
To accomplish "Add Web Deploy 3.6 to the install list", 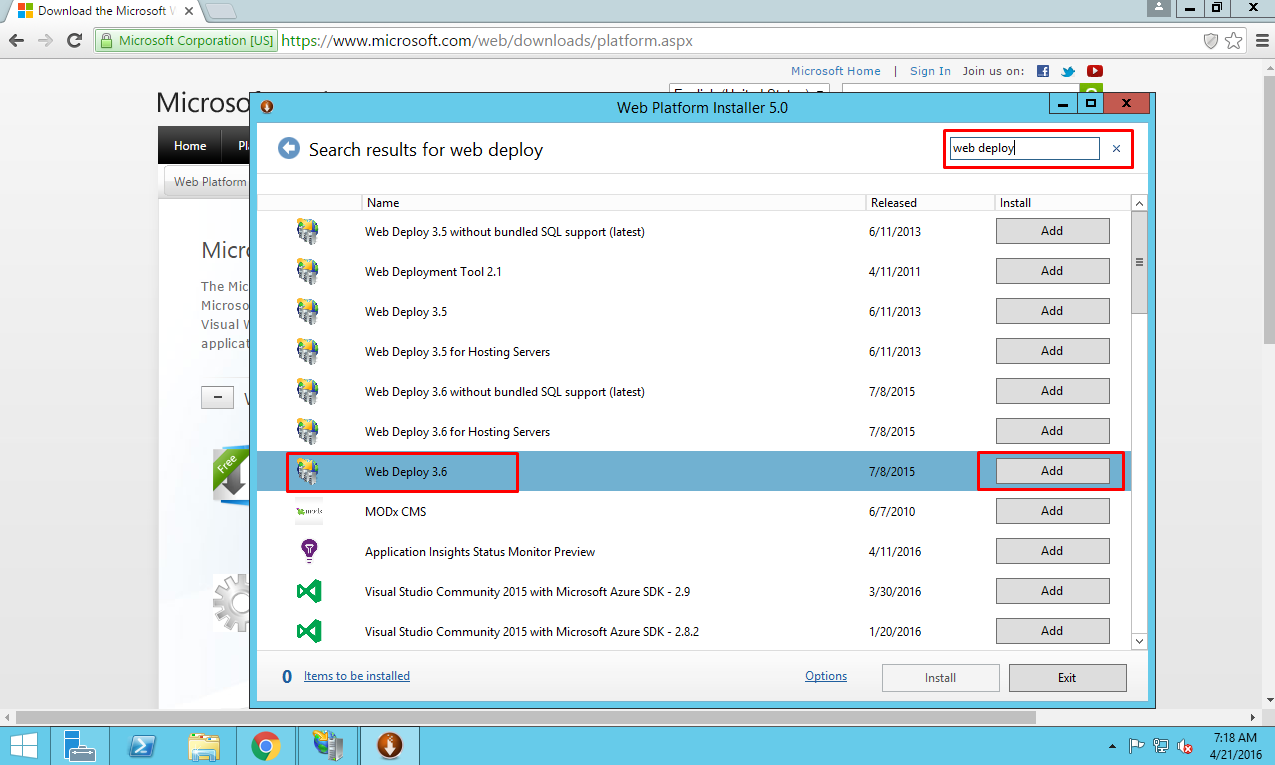I will (1052, 471).
